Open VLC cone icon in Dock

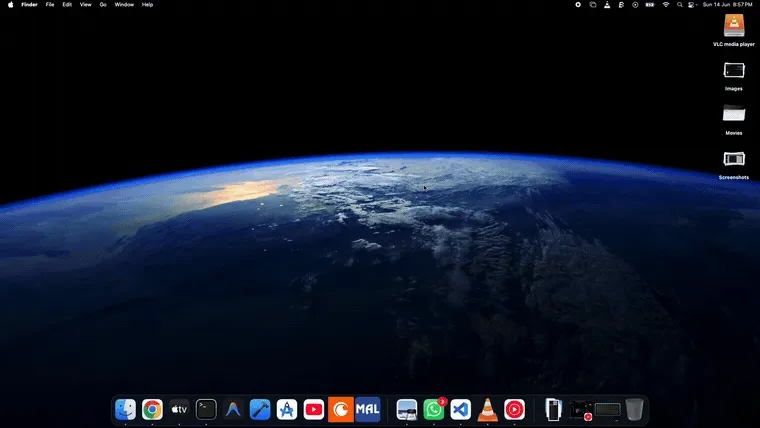(x=488, y=410)
